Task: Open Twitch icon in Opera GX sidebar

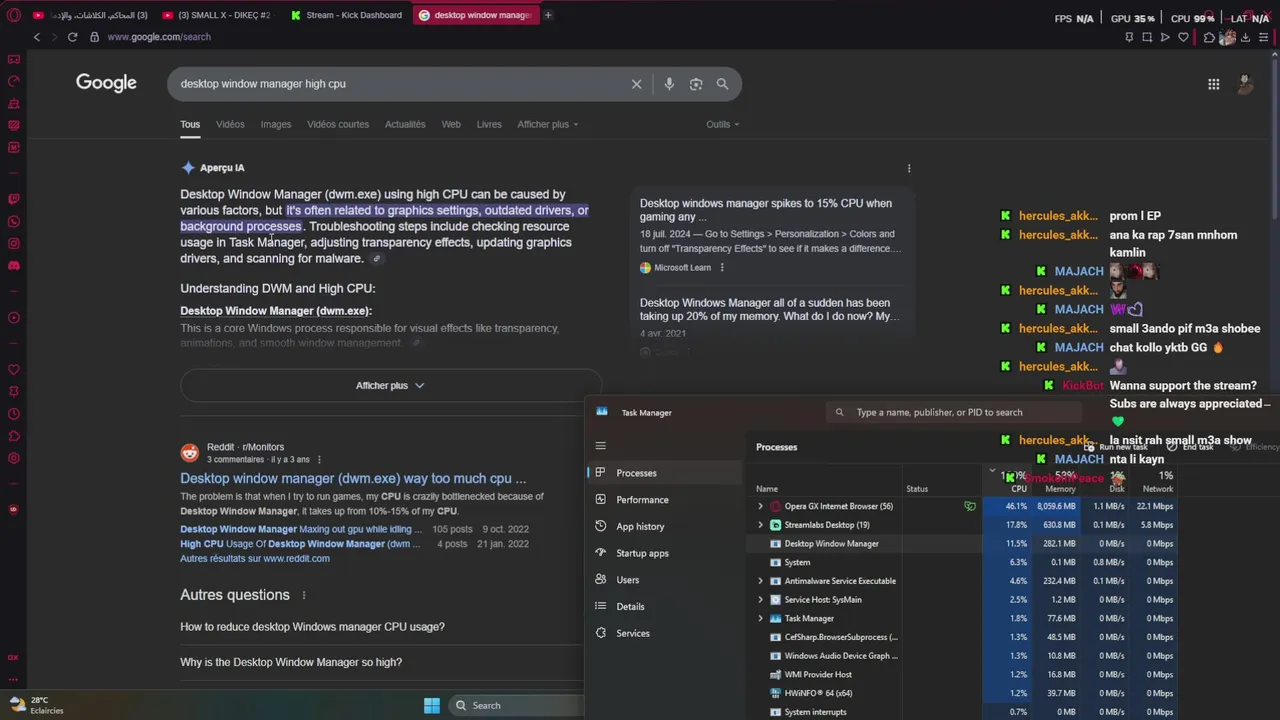Action: click(13, 199)
